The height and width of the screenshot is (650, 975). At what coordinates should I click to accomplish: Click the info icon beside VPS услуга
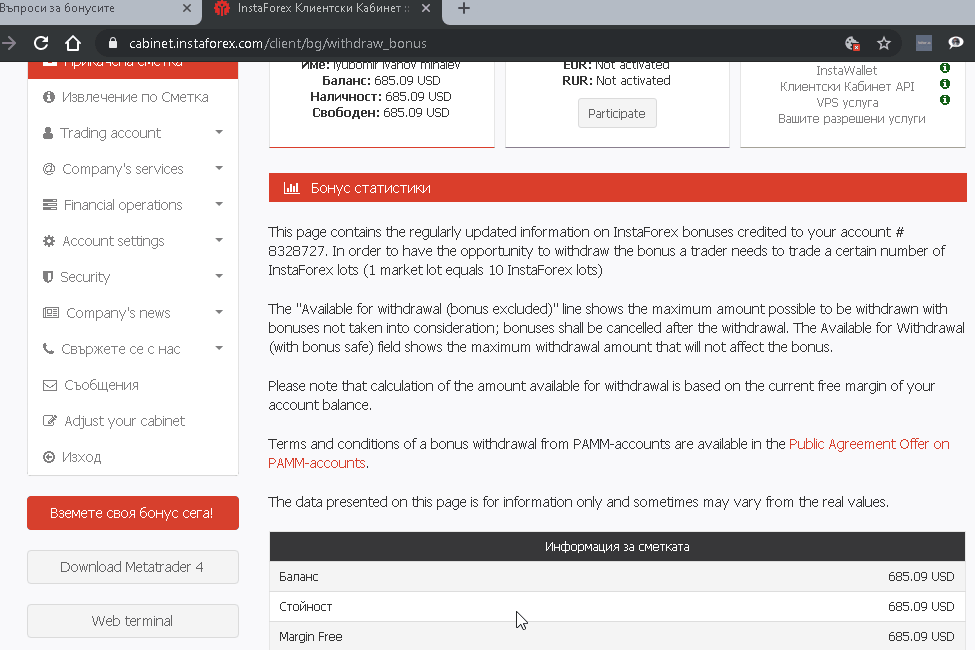pyautogui.click(x=945, y=100)
